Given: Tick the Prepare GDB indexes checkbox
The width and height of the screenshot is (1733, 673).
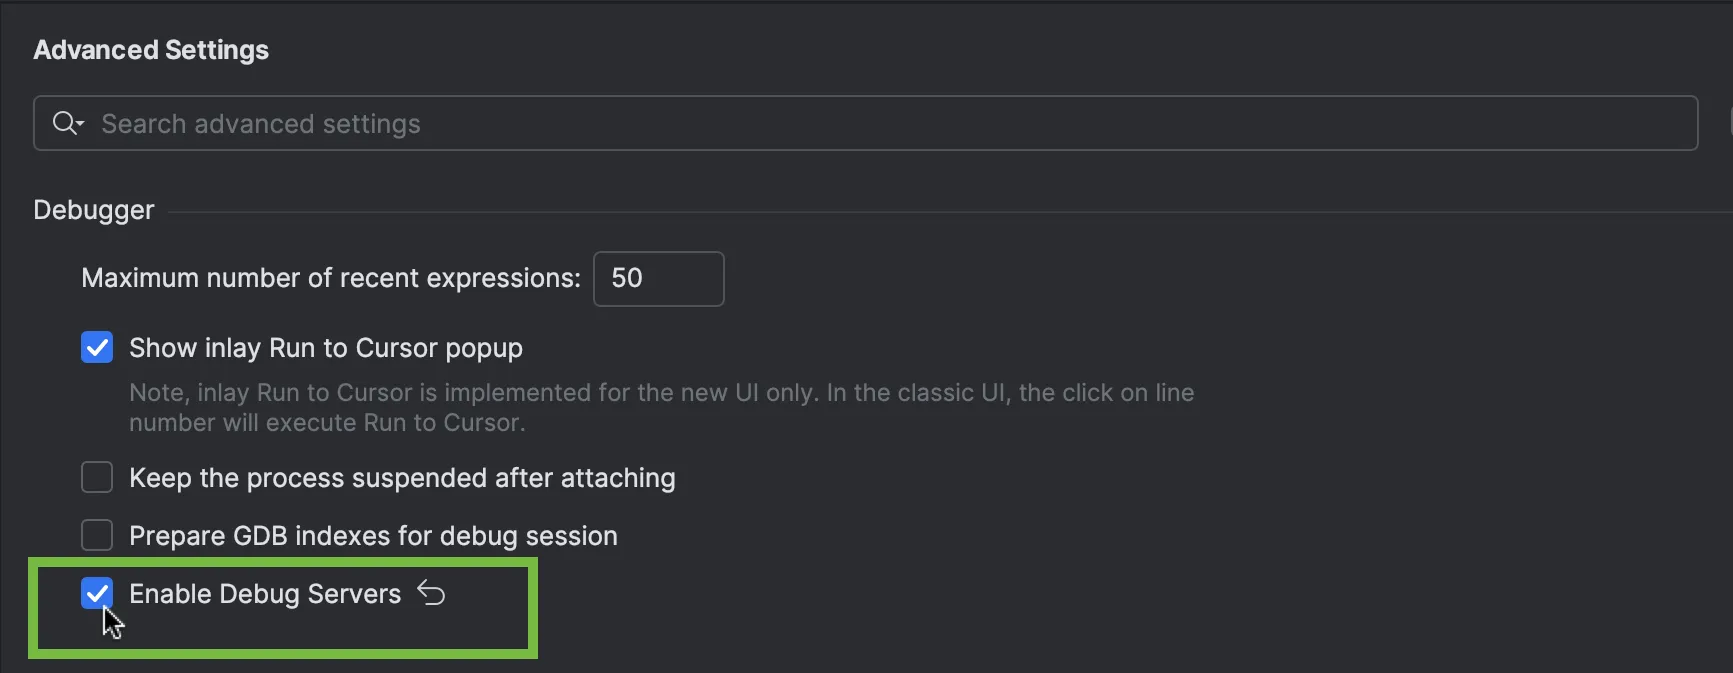Looking at the screenshot, I should click(x=97, y=536).
